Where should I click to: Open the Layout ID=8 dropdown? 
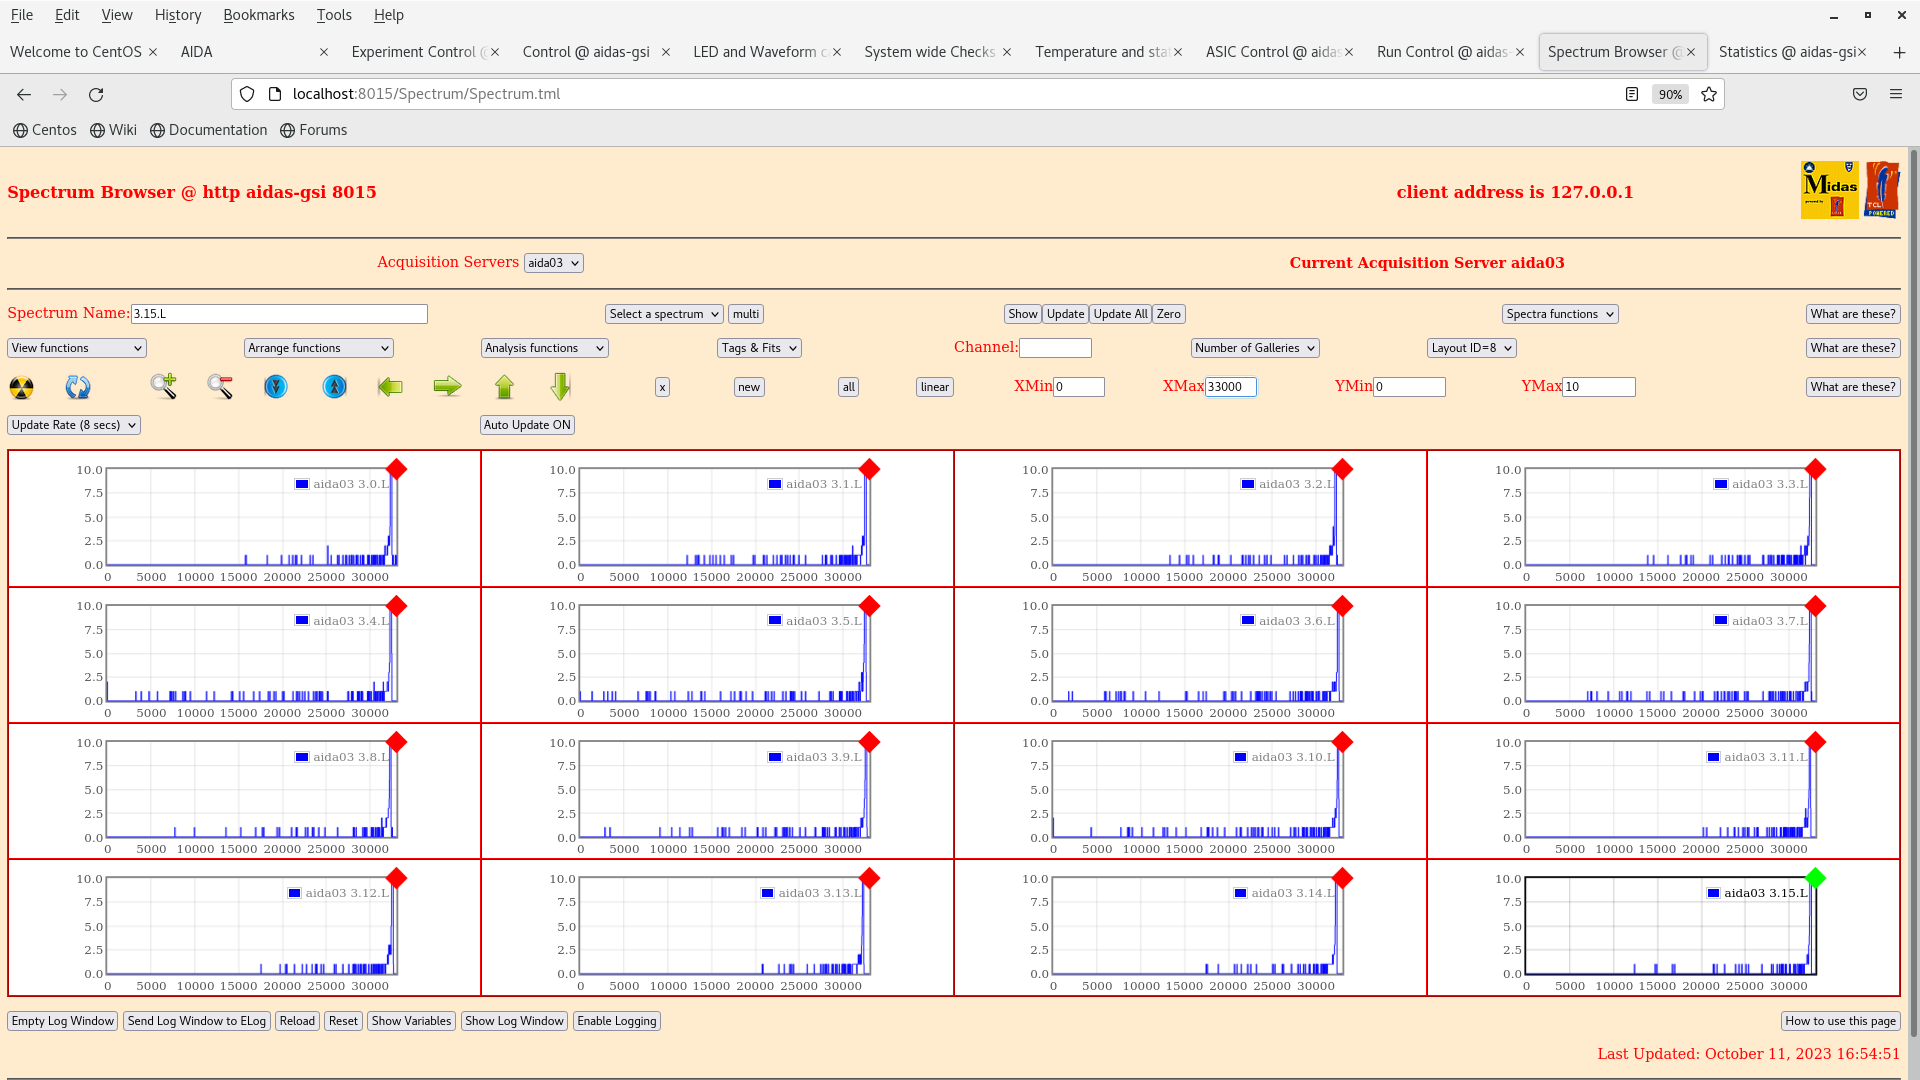[1471, 348]
